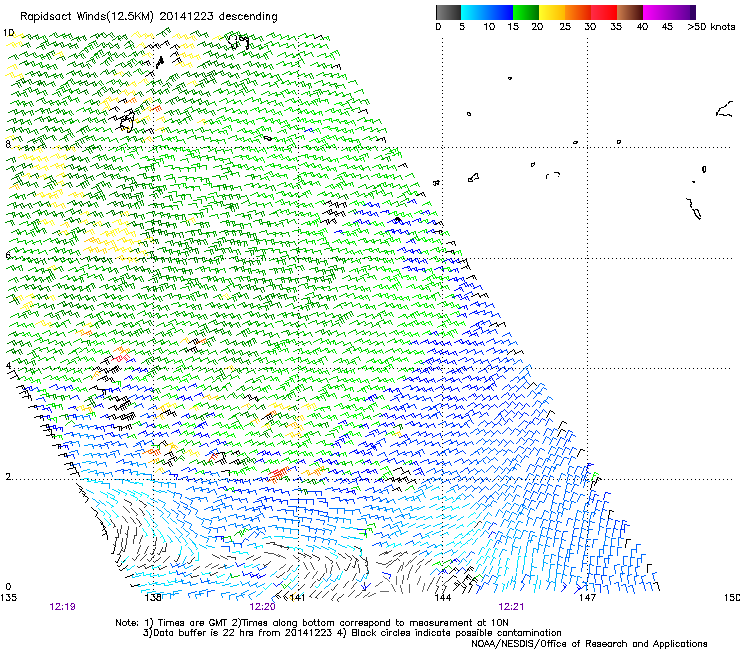
Task: Click the purple time label '12:19'
Action: (62, 607)
